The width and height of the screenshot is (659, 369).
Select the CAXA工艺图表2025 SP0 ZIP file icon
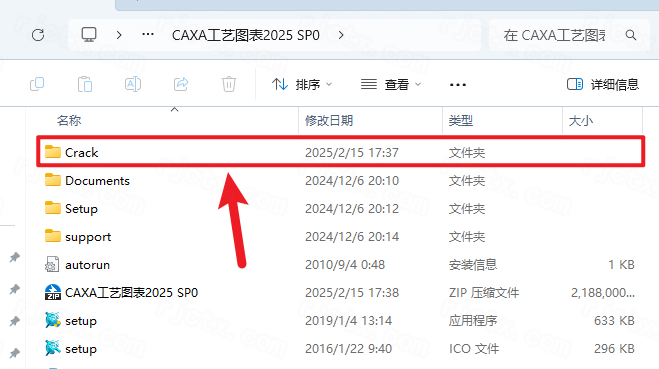53,293
